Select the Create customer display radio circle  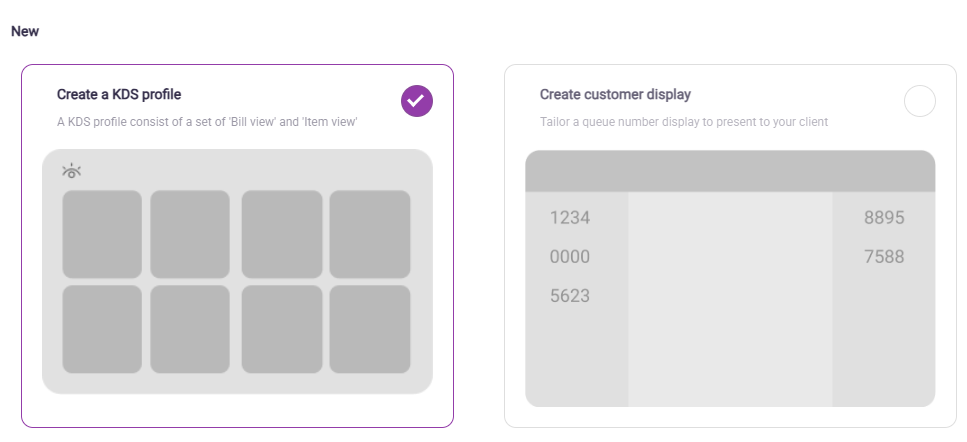919,101
